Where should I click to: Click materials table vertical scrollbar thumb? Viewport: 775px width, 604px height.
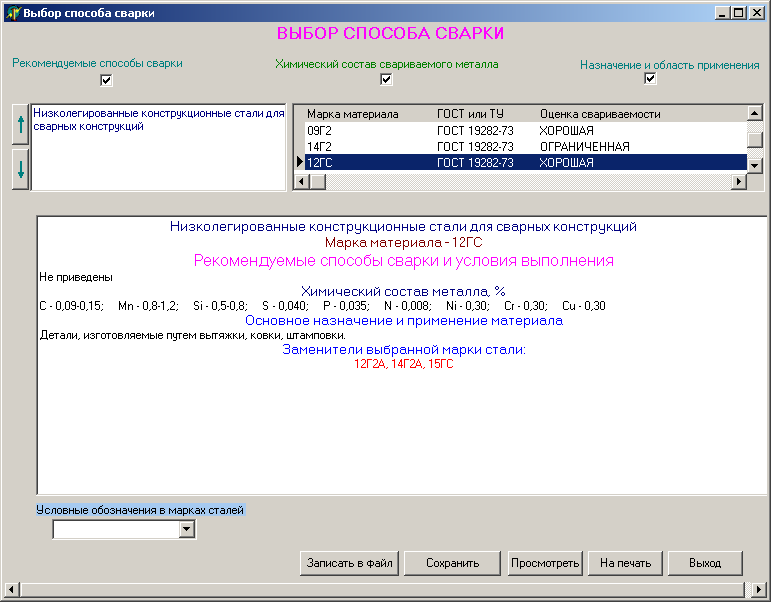point(754,139)
